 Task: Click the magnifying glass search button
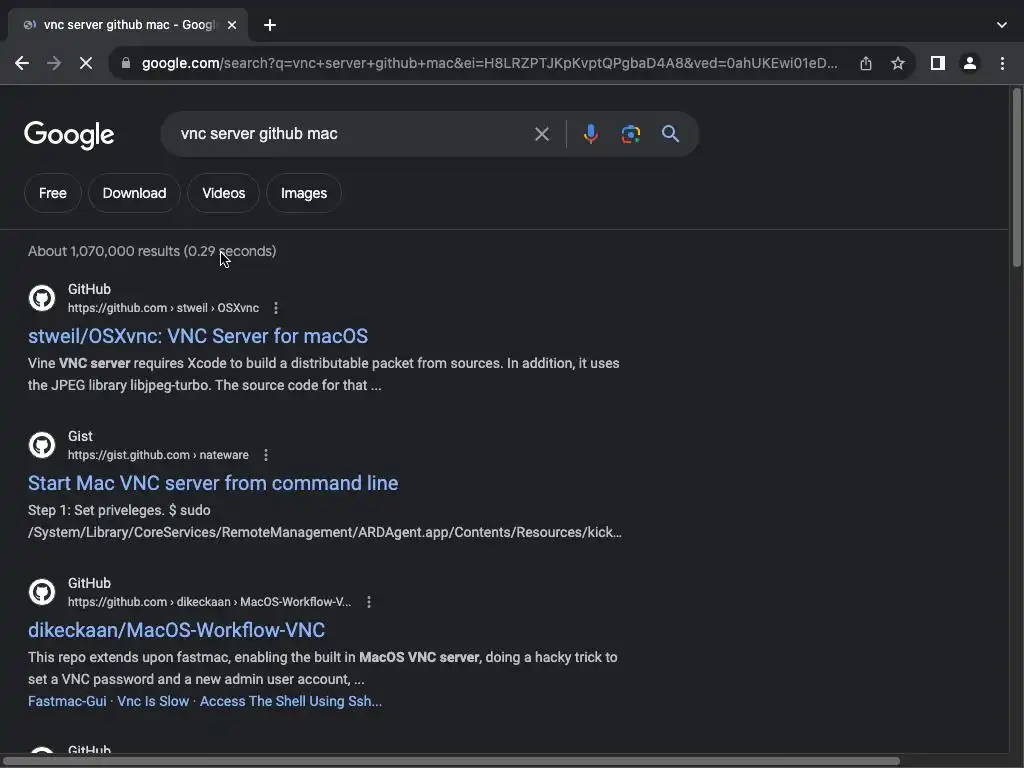670,134
